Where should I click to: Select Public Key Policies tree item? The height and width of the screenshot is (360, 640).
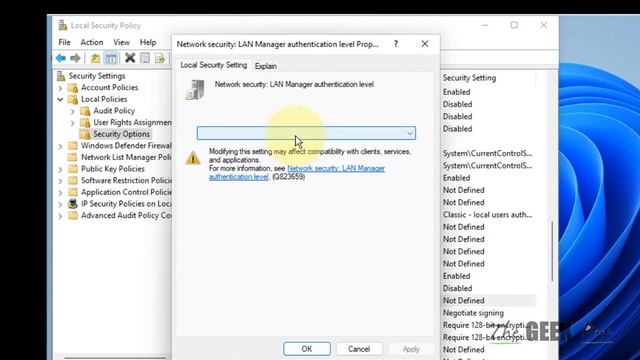pos(113,169)
